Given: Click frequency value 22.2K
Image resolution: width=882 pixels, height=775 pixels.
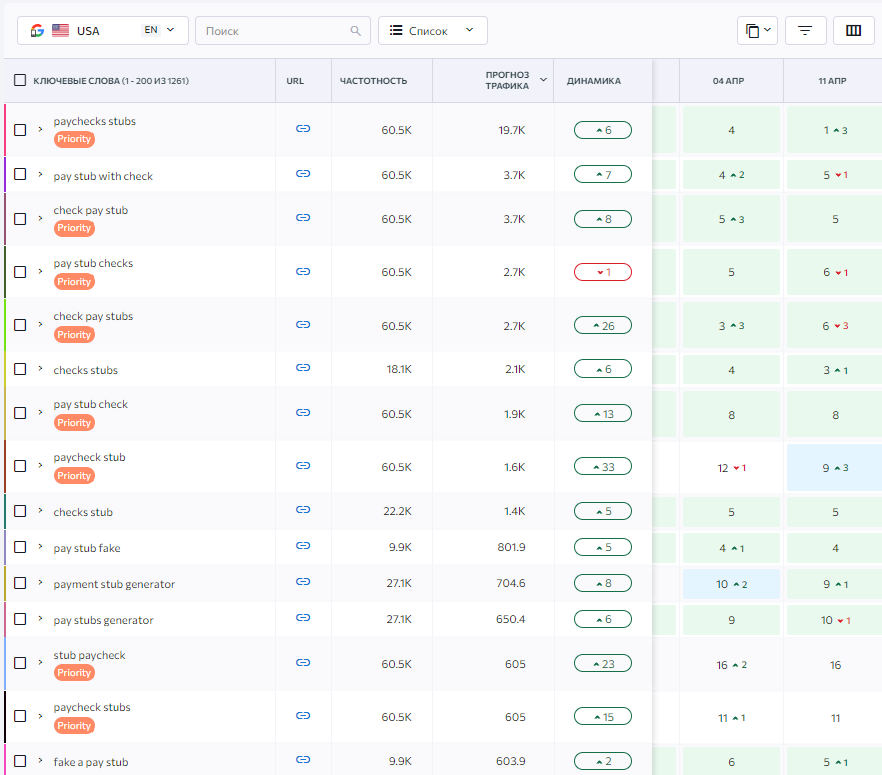Looking at the screenshot, I should coord(397,511).
